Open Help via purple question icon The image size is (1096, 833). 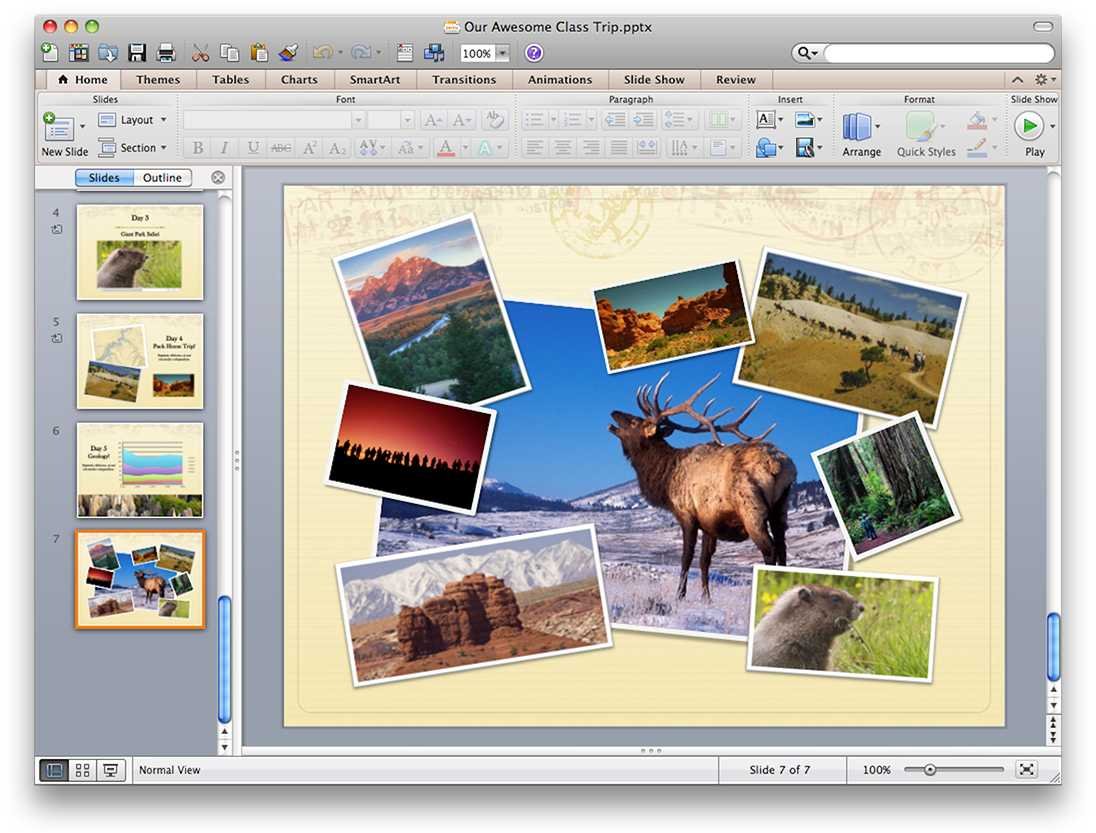coord(534,53)
